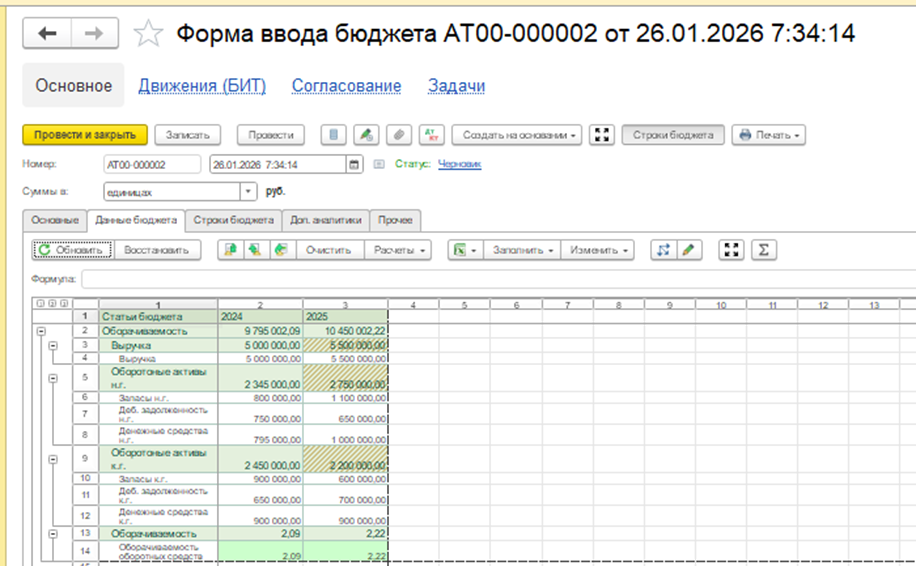
Task: Open the calendar picker in the date field
Action: click(x=353, y=165)
